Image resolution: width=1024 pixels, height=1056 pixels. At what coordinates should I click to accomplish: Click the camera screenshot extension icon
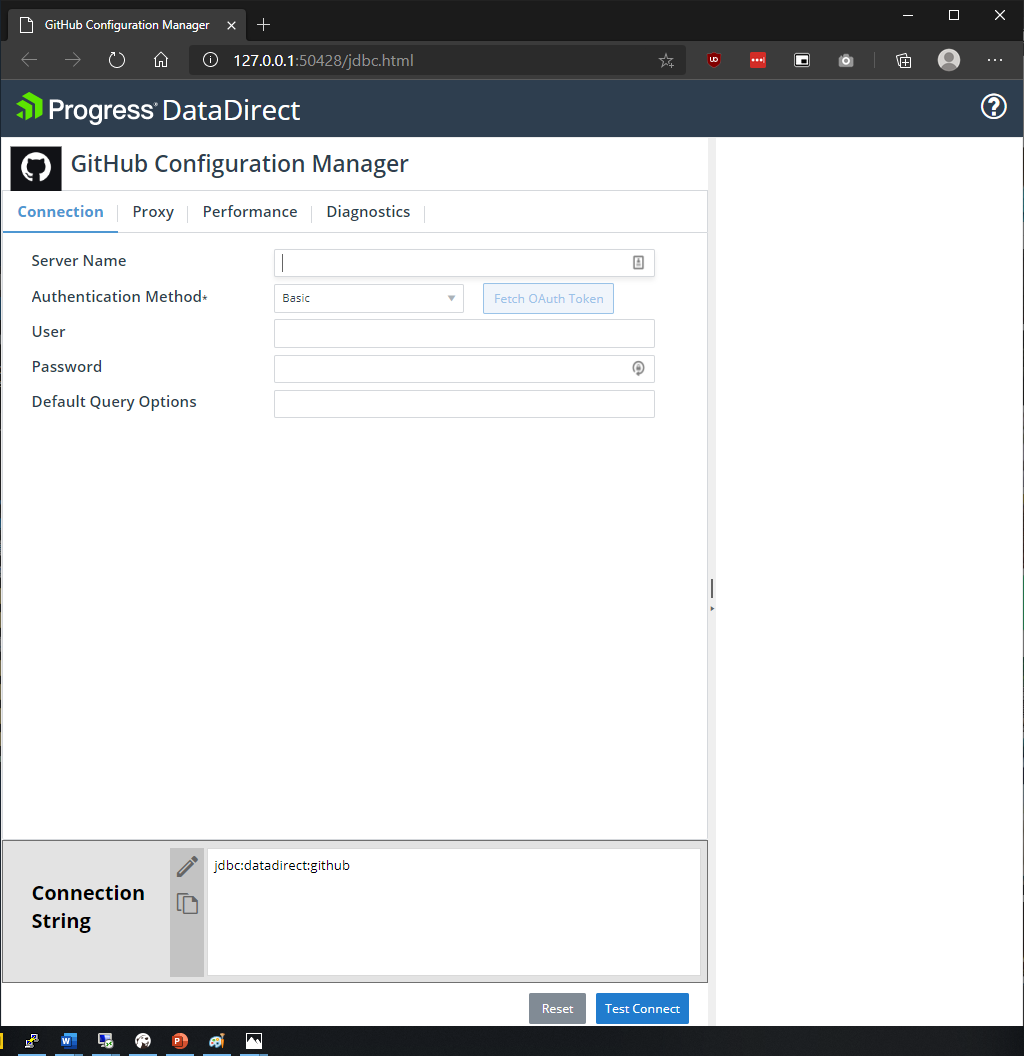click(x=845, y=61)
